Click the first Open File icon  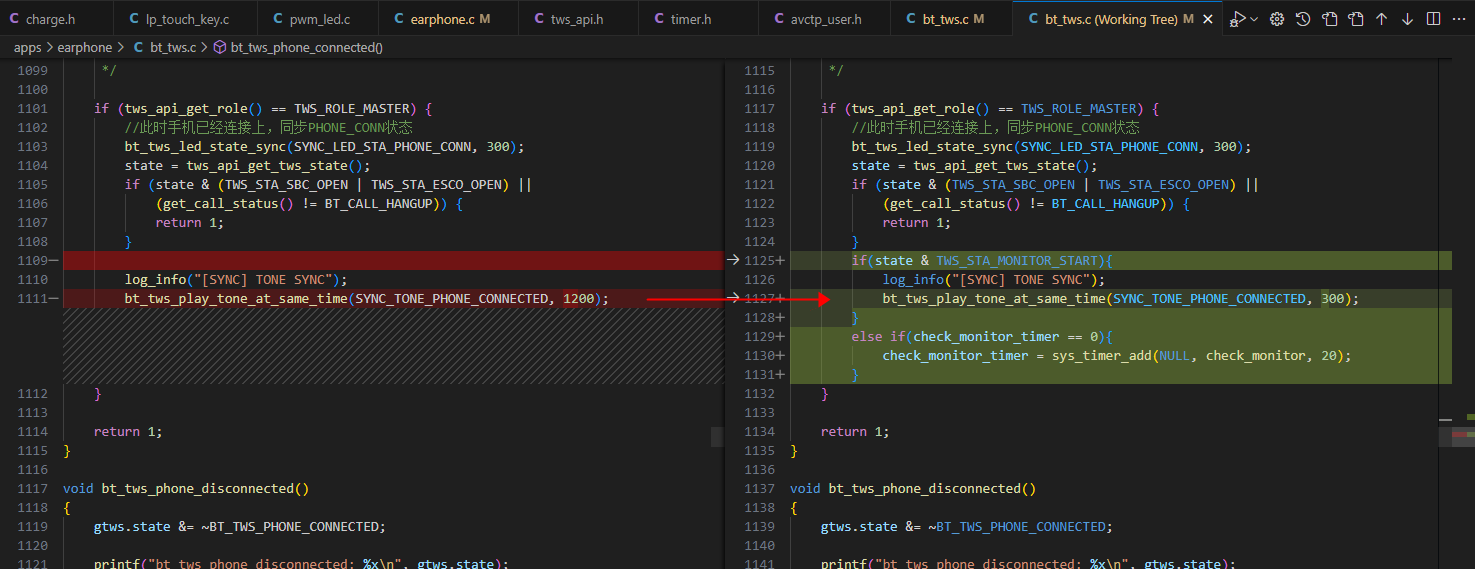(1329, 19)
